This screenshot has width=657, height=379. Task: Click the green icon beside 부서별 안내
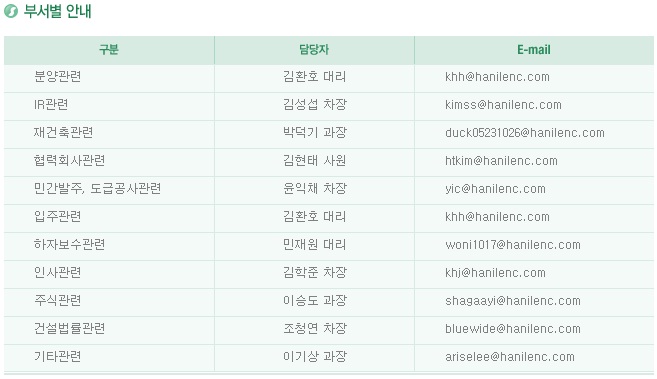pos(11,11)
